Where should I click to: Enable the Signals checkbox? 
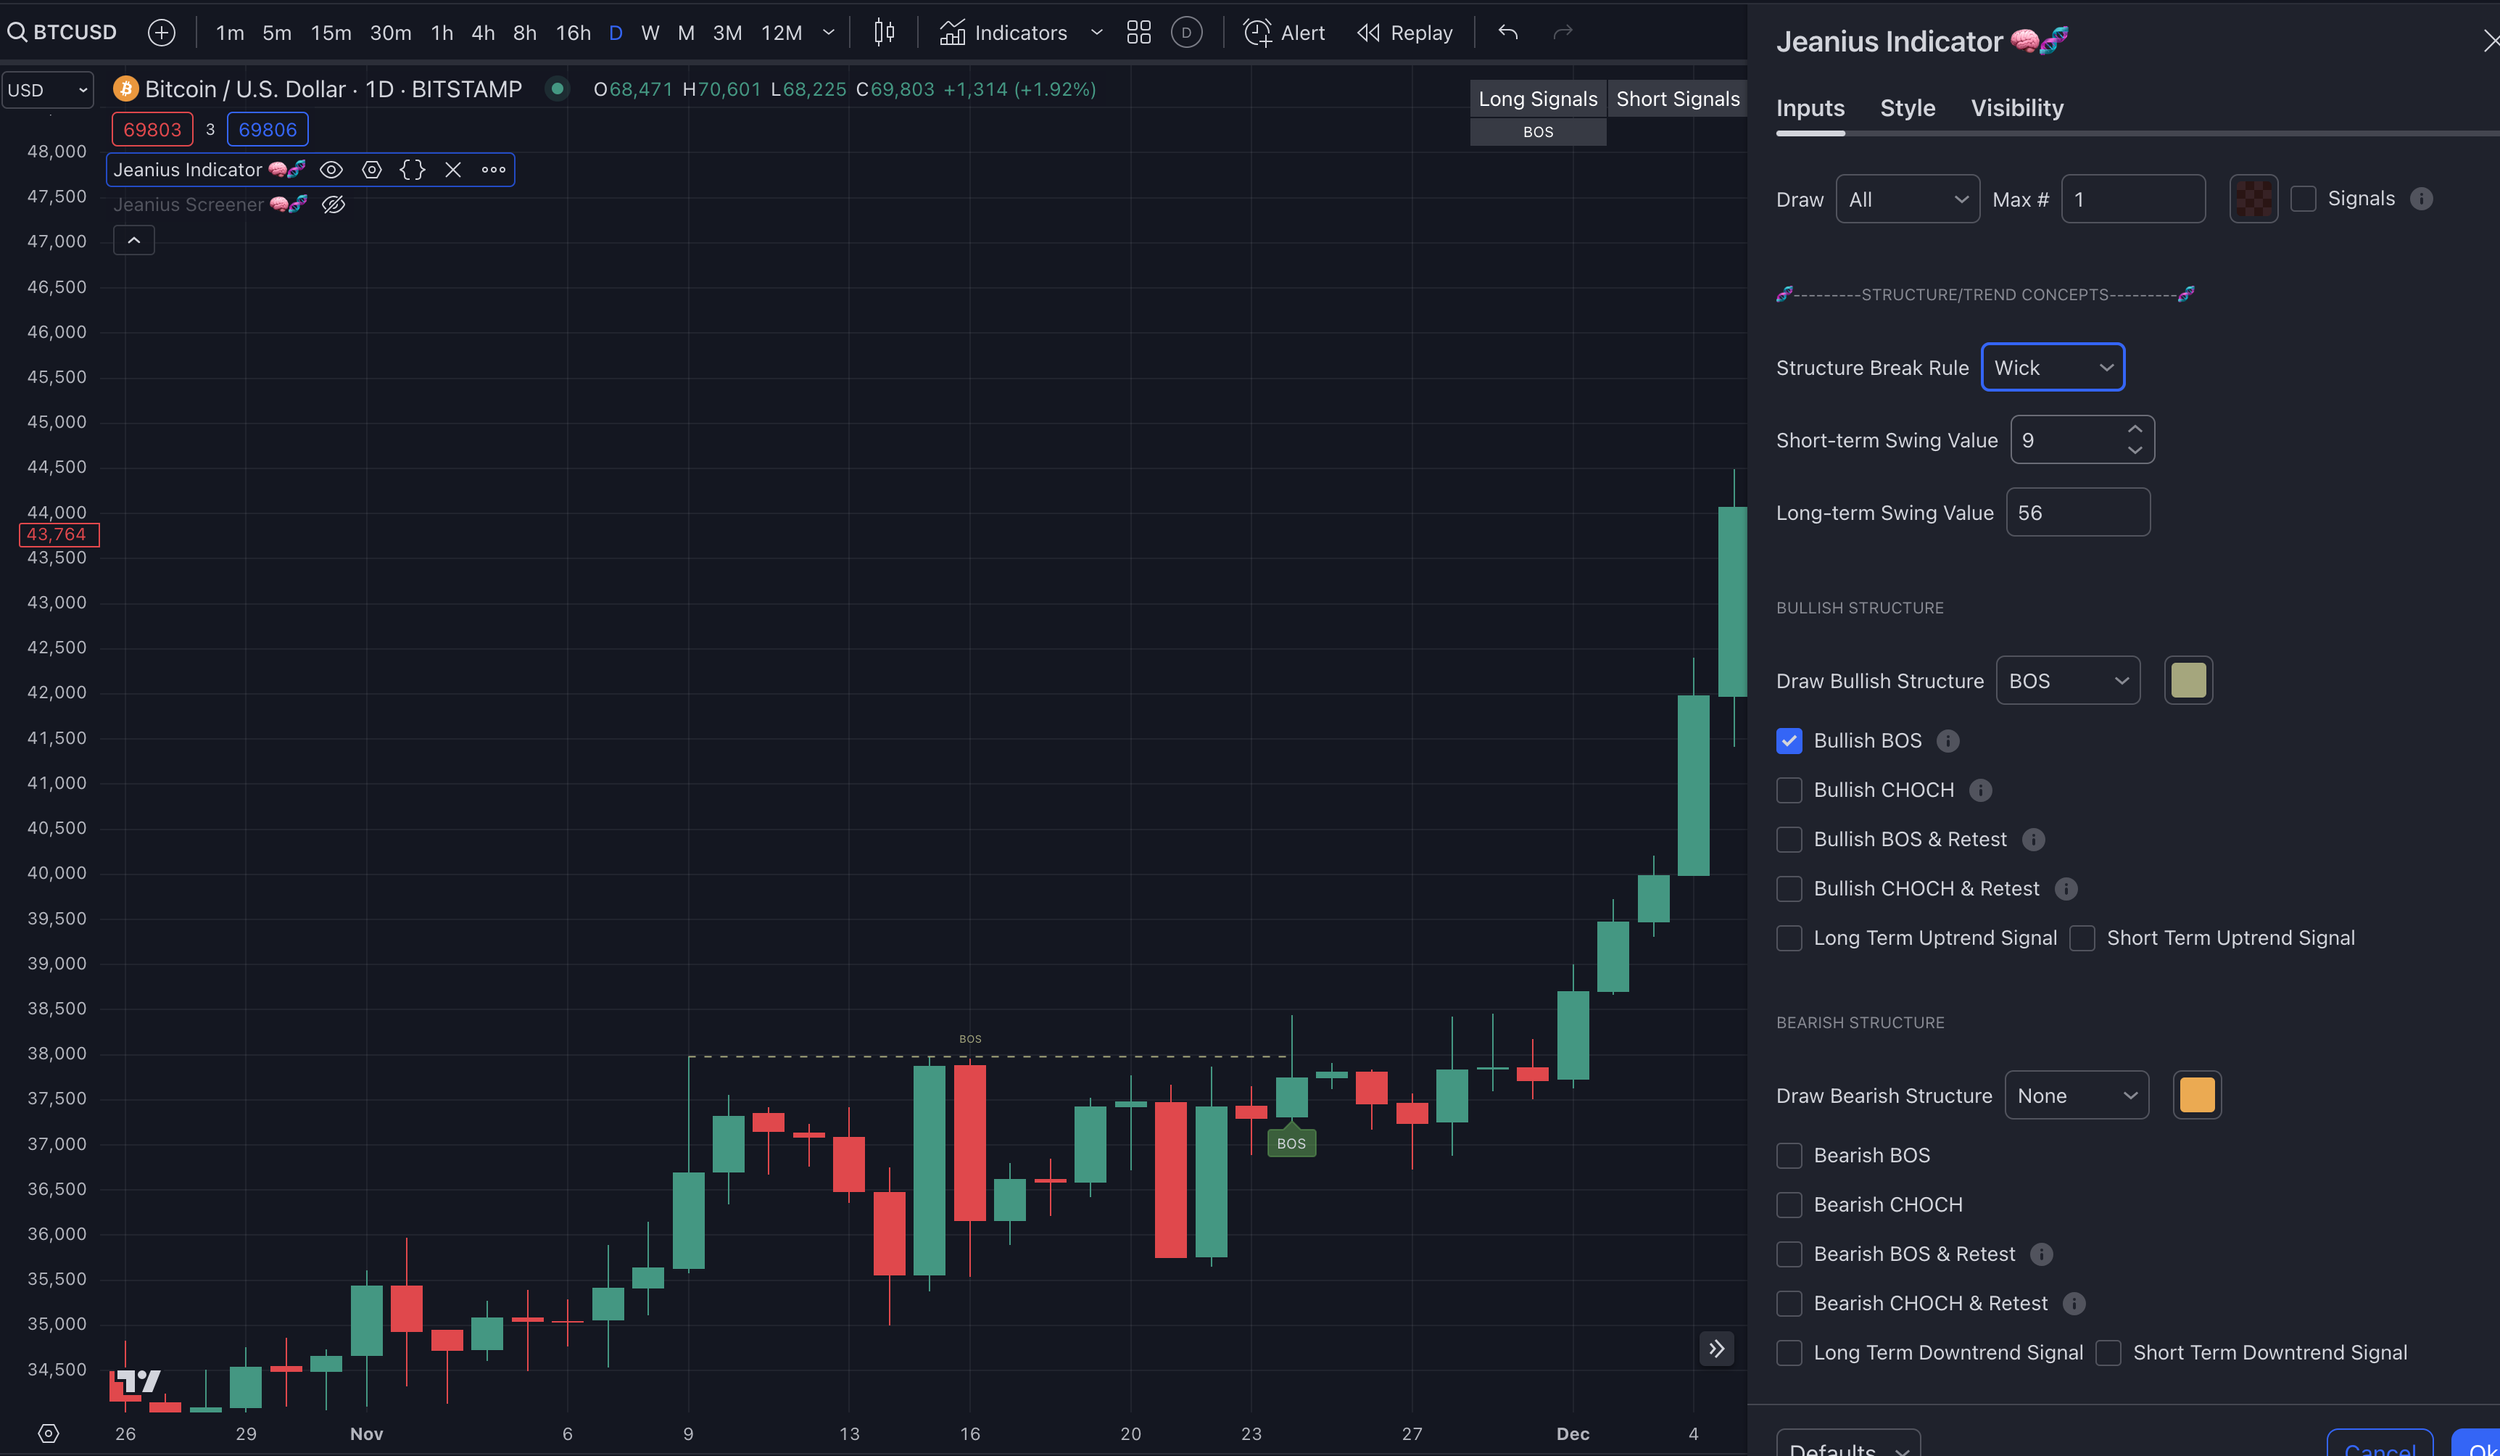coord(2302,199)
